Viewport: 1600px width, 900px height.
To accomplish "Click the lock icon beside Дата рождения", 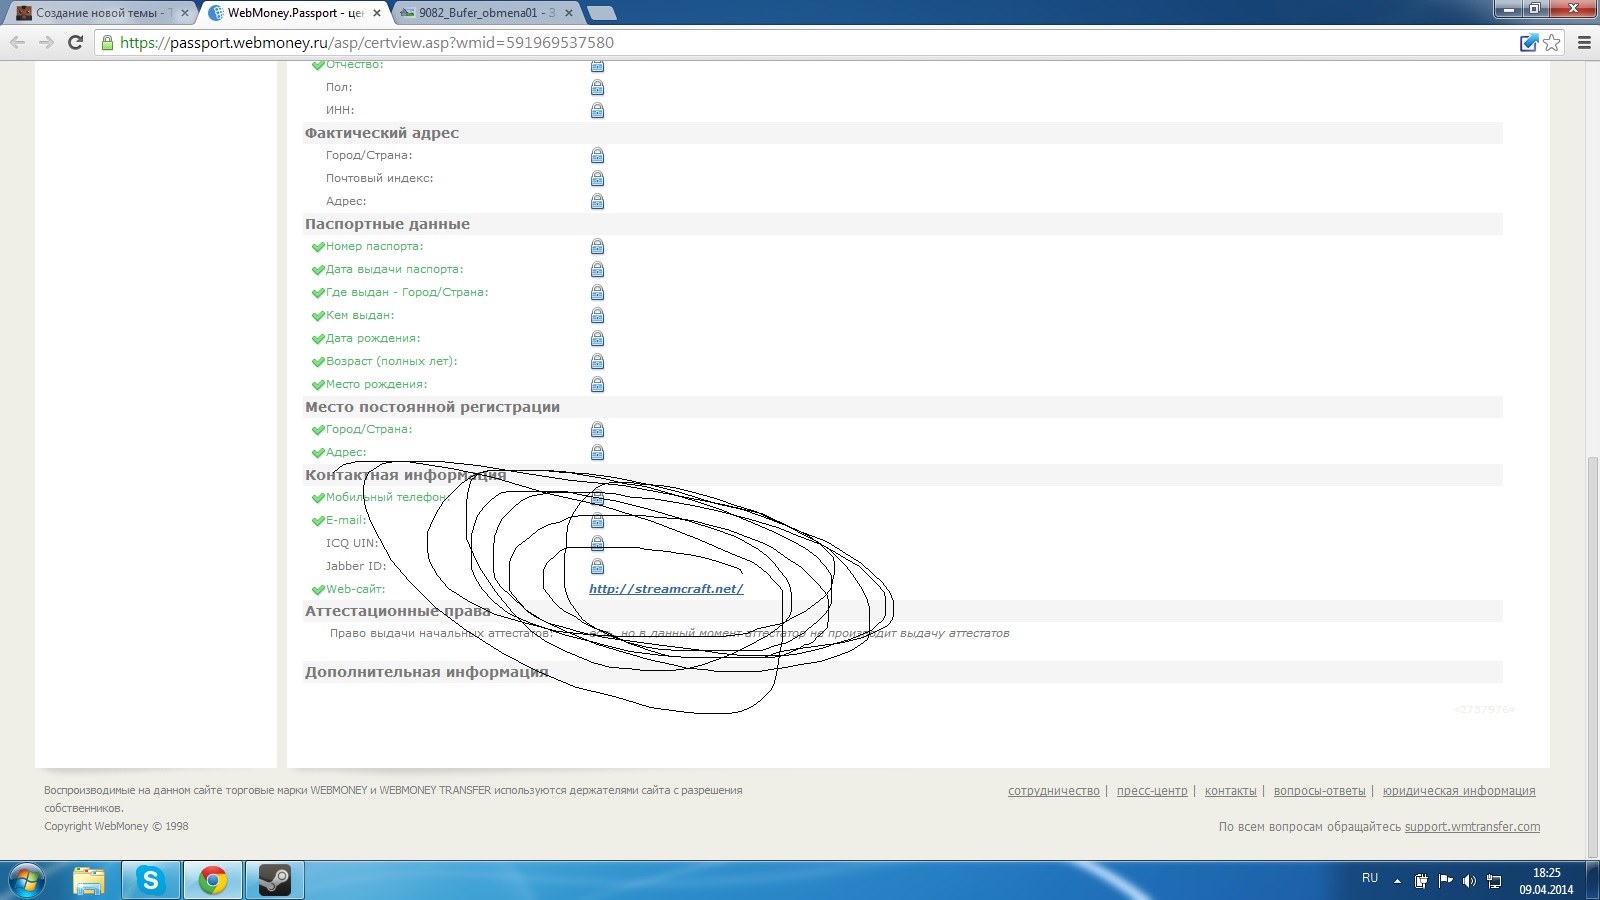I will 597,339.
